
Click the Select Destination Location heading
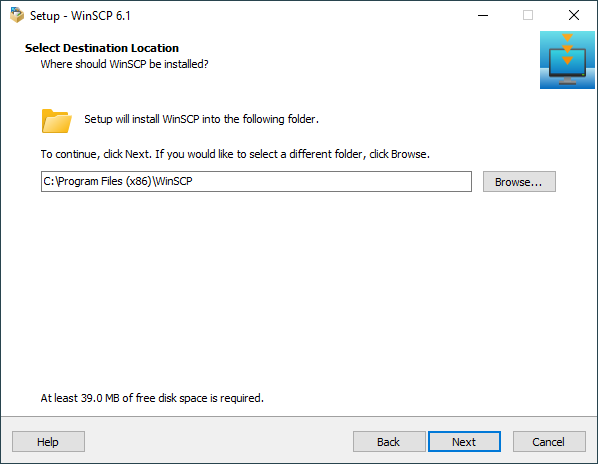(x=102, y=48)
